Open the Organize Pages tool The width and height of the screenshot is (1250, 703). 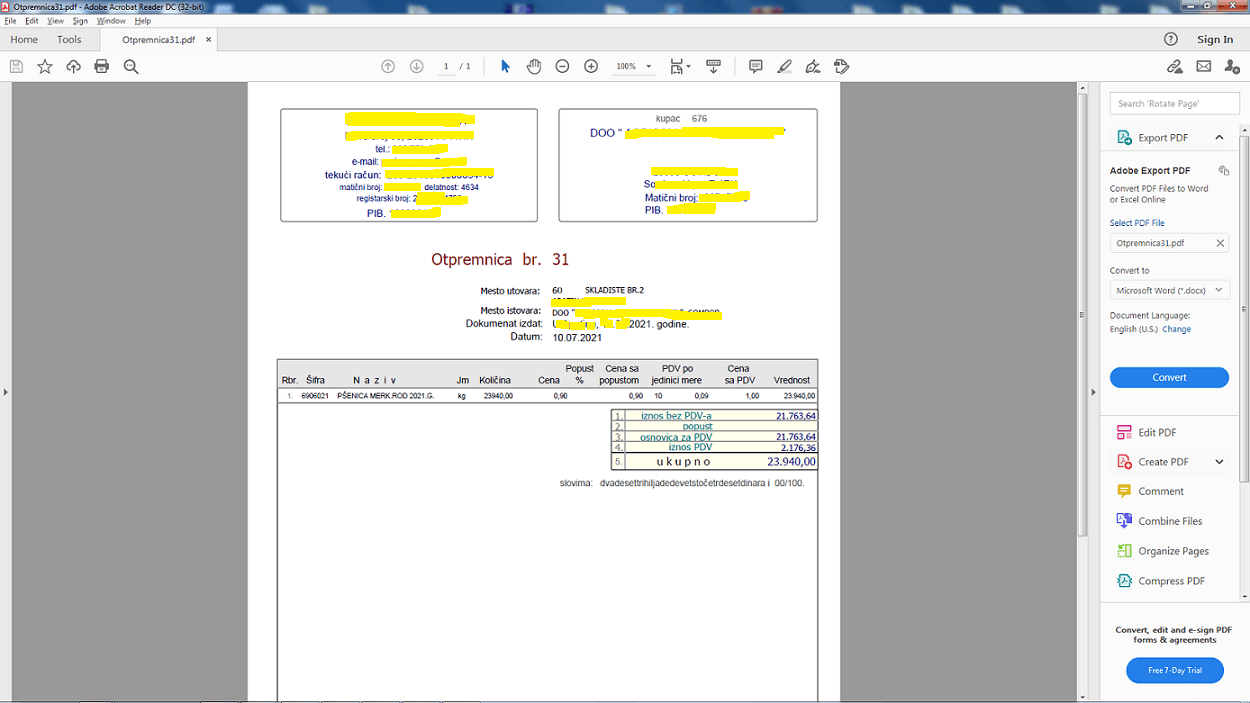pyautogui.click(x=1173, y=551)
